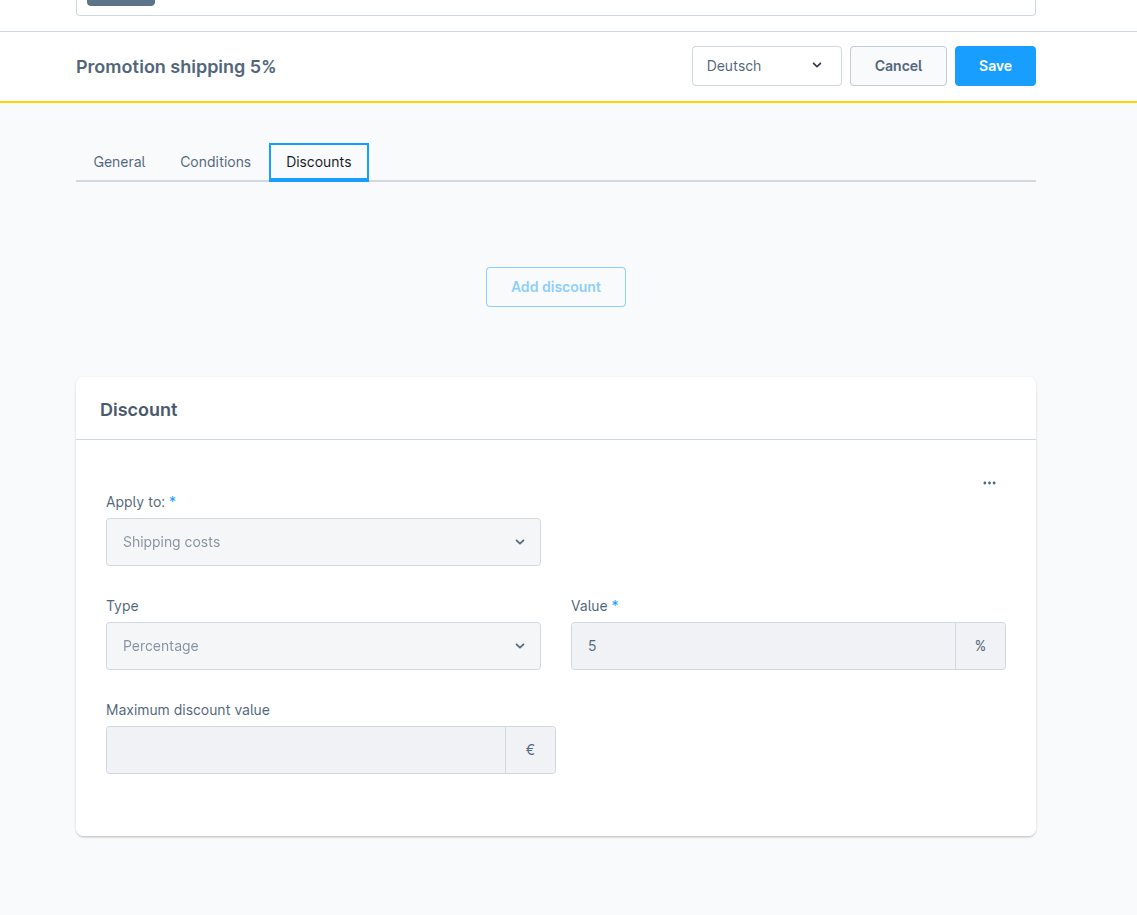Click the chevron arrow in the Apply to field
This screenshot has height=915, width=1137.
(520, 542)
